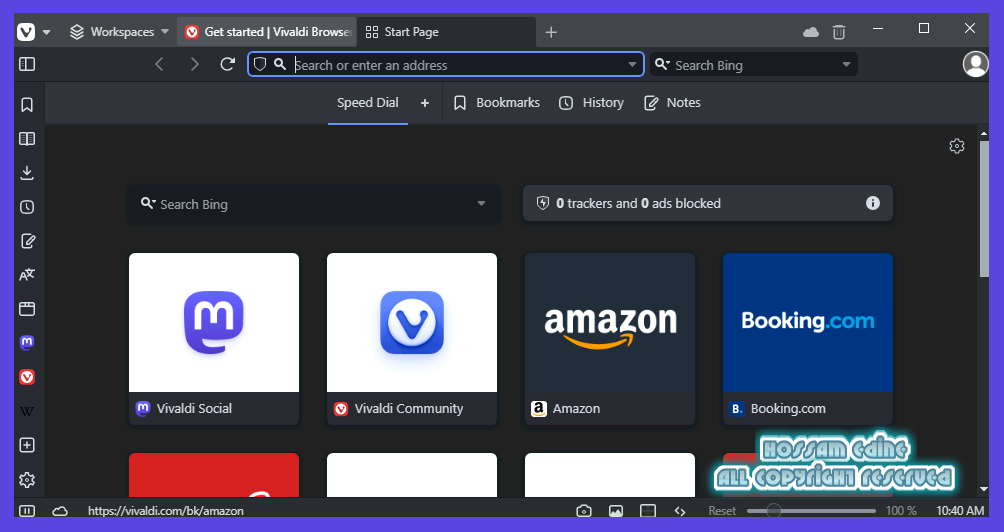Viewport: 1004px width, 532px height.
Task: Open page actions code icon
Action: pos(680,511)
